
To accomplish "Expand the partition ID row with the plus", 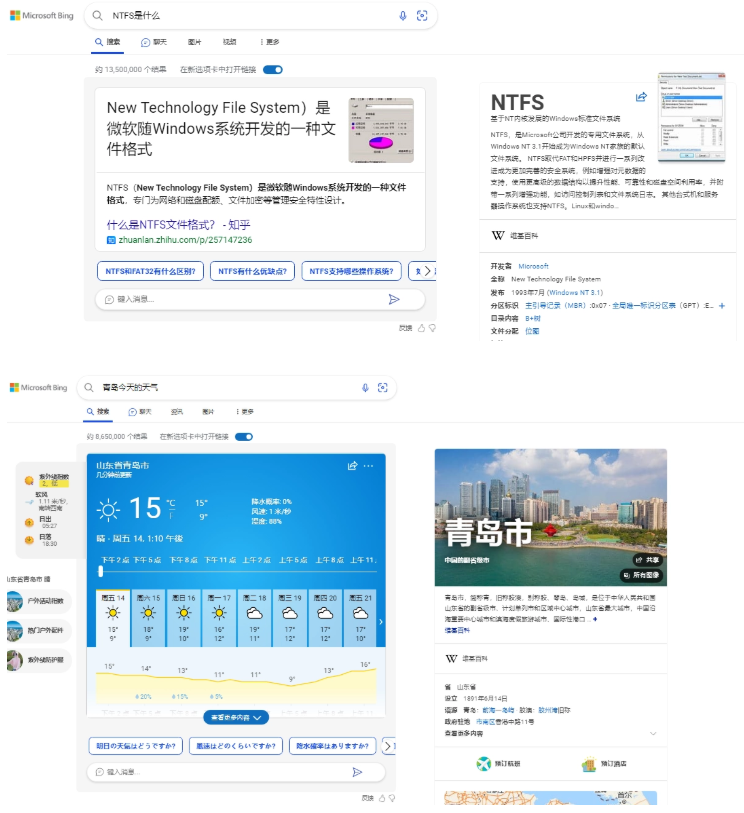I will point(722,305).
